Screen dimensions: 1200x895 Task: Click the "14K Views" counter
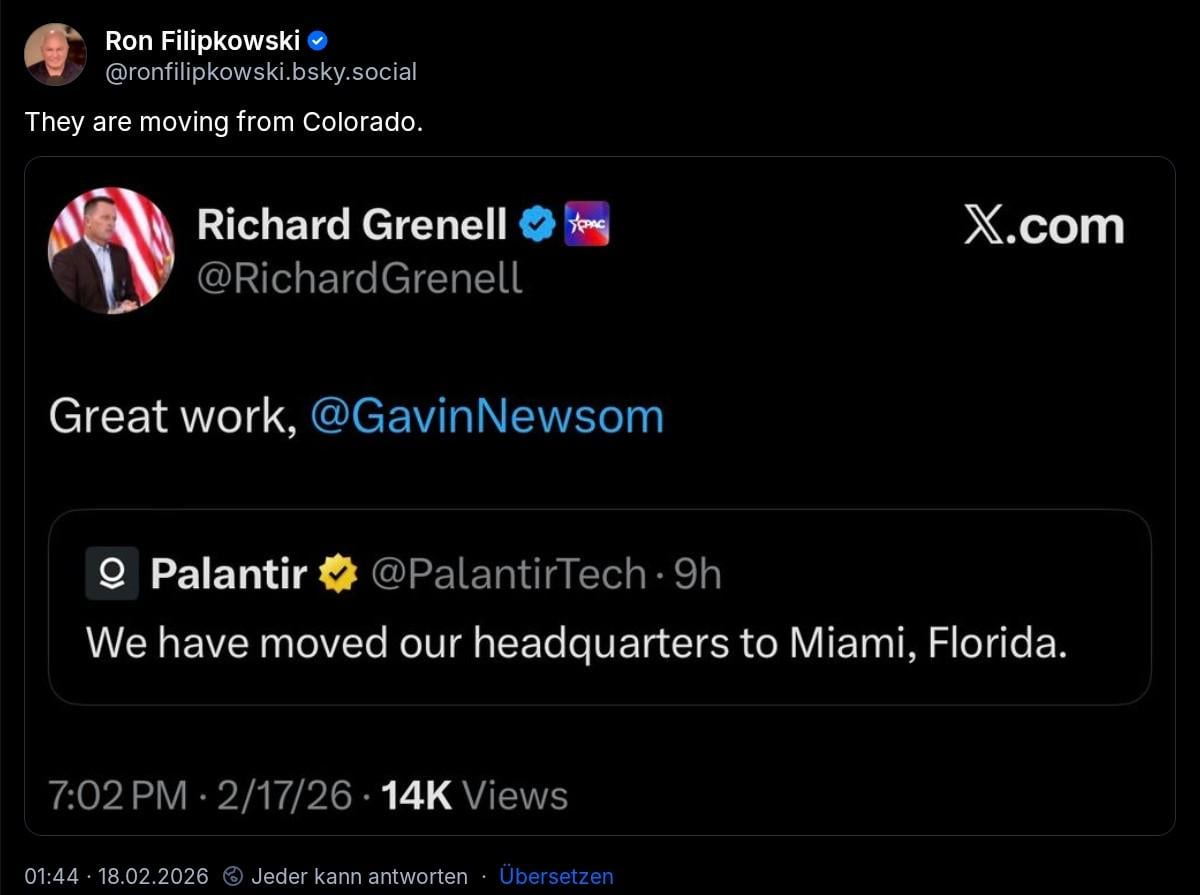click(x=475, y=796)
